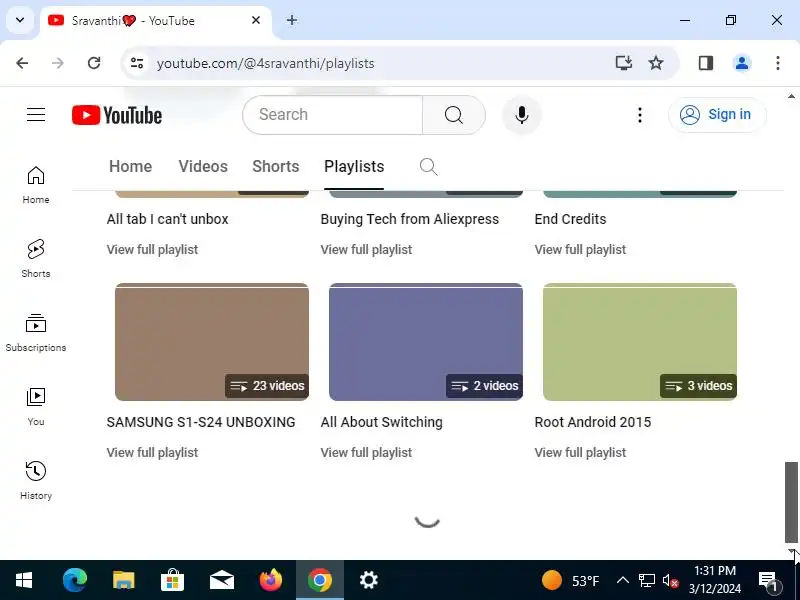Open Microsoft Store from taskbar
Image resolution: width=800 pixels, height=600 pixels.
[172, 580]
